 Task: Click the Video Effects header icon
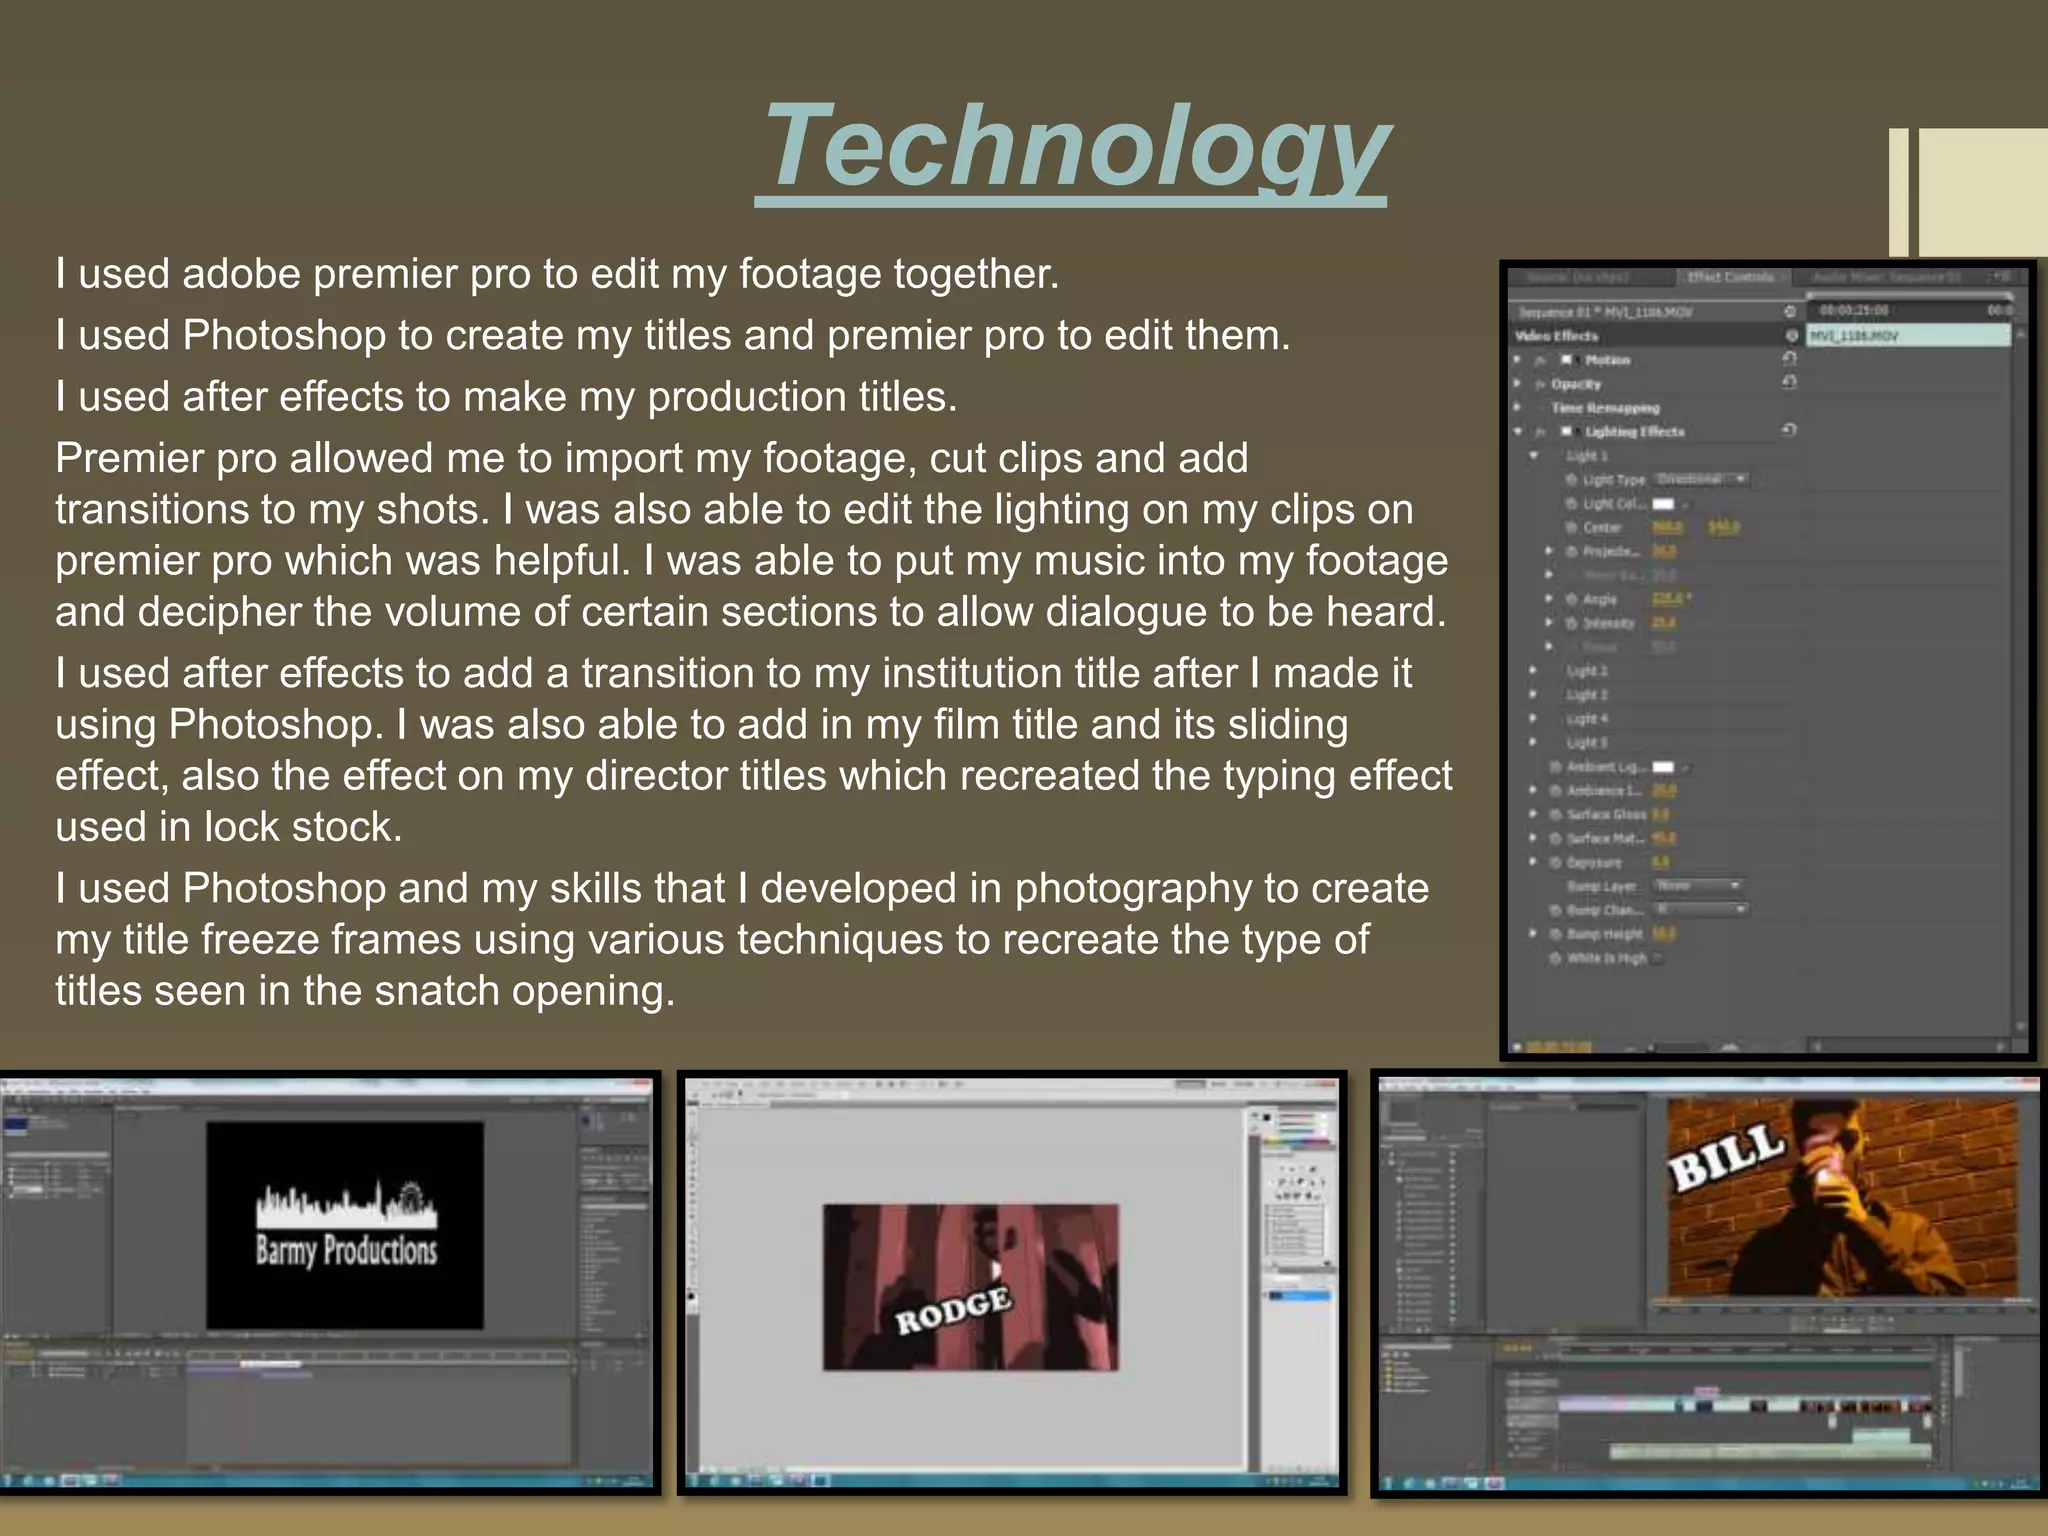click(1791, 335)
